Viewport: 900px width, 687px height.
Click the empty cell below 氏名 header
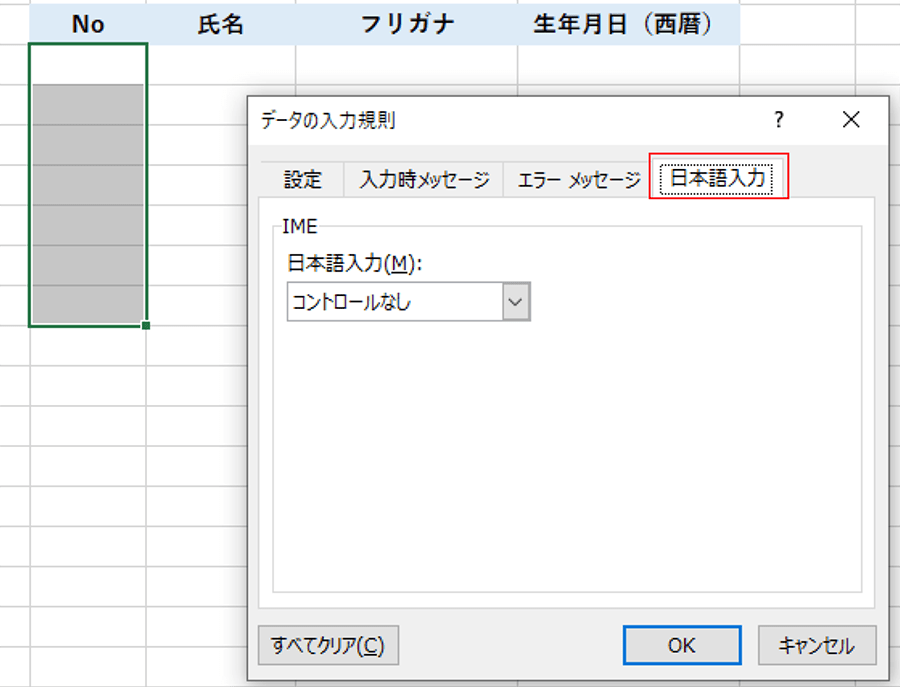pos(221,64)
